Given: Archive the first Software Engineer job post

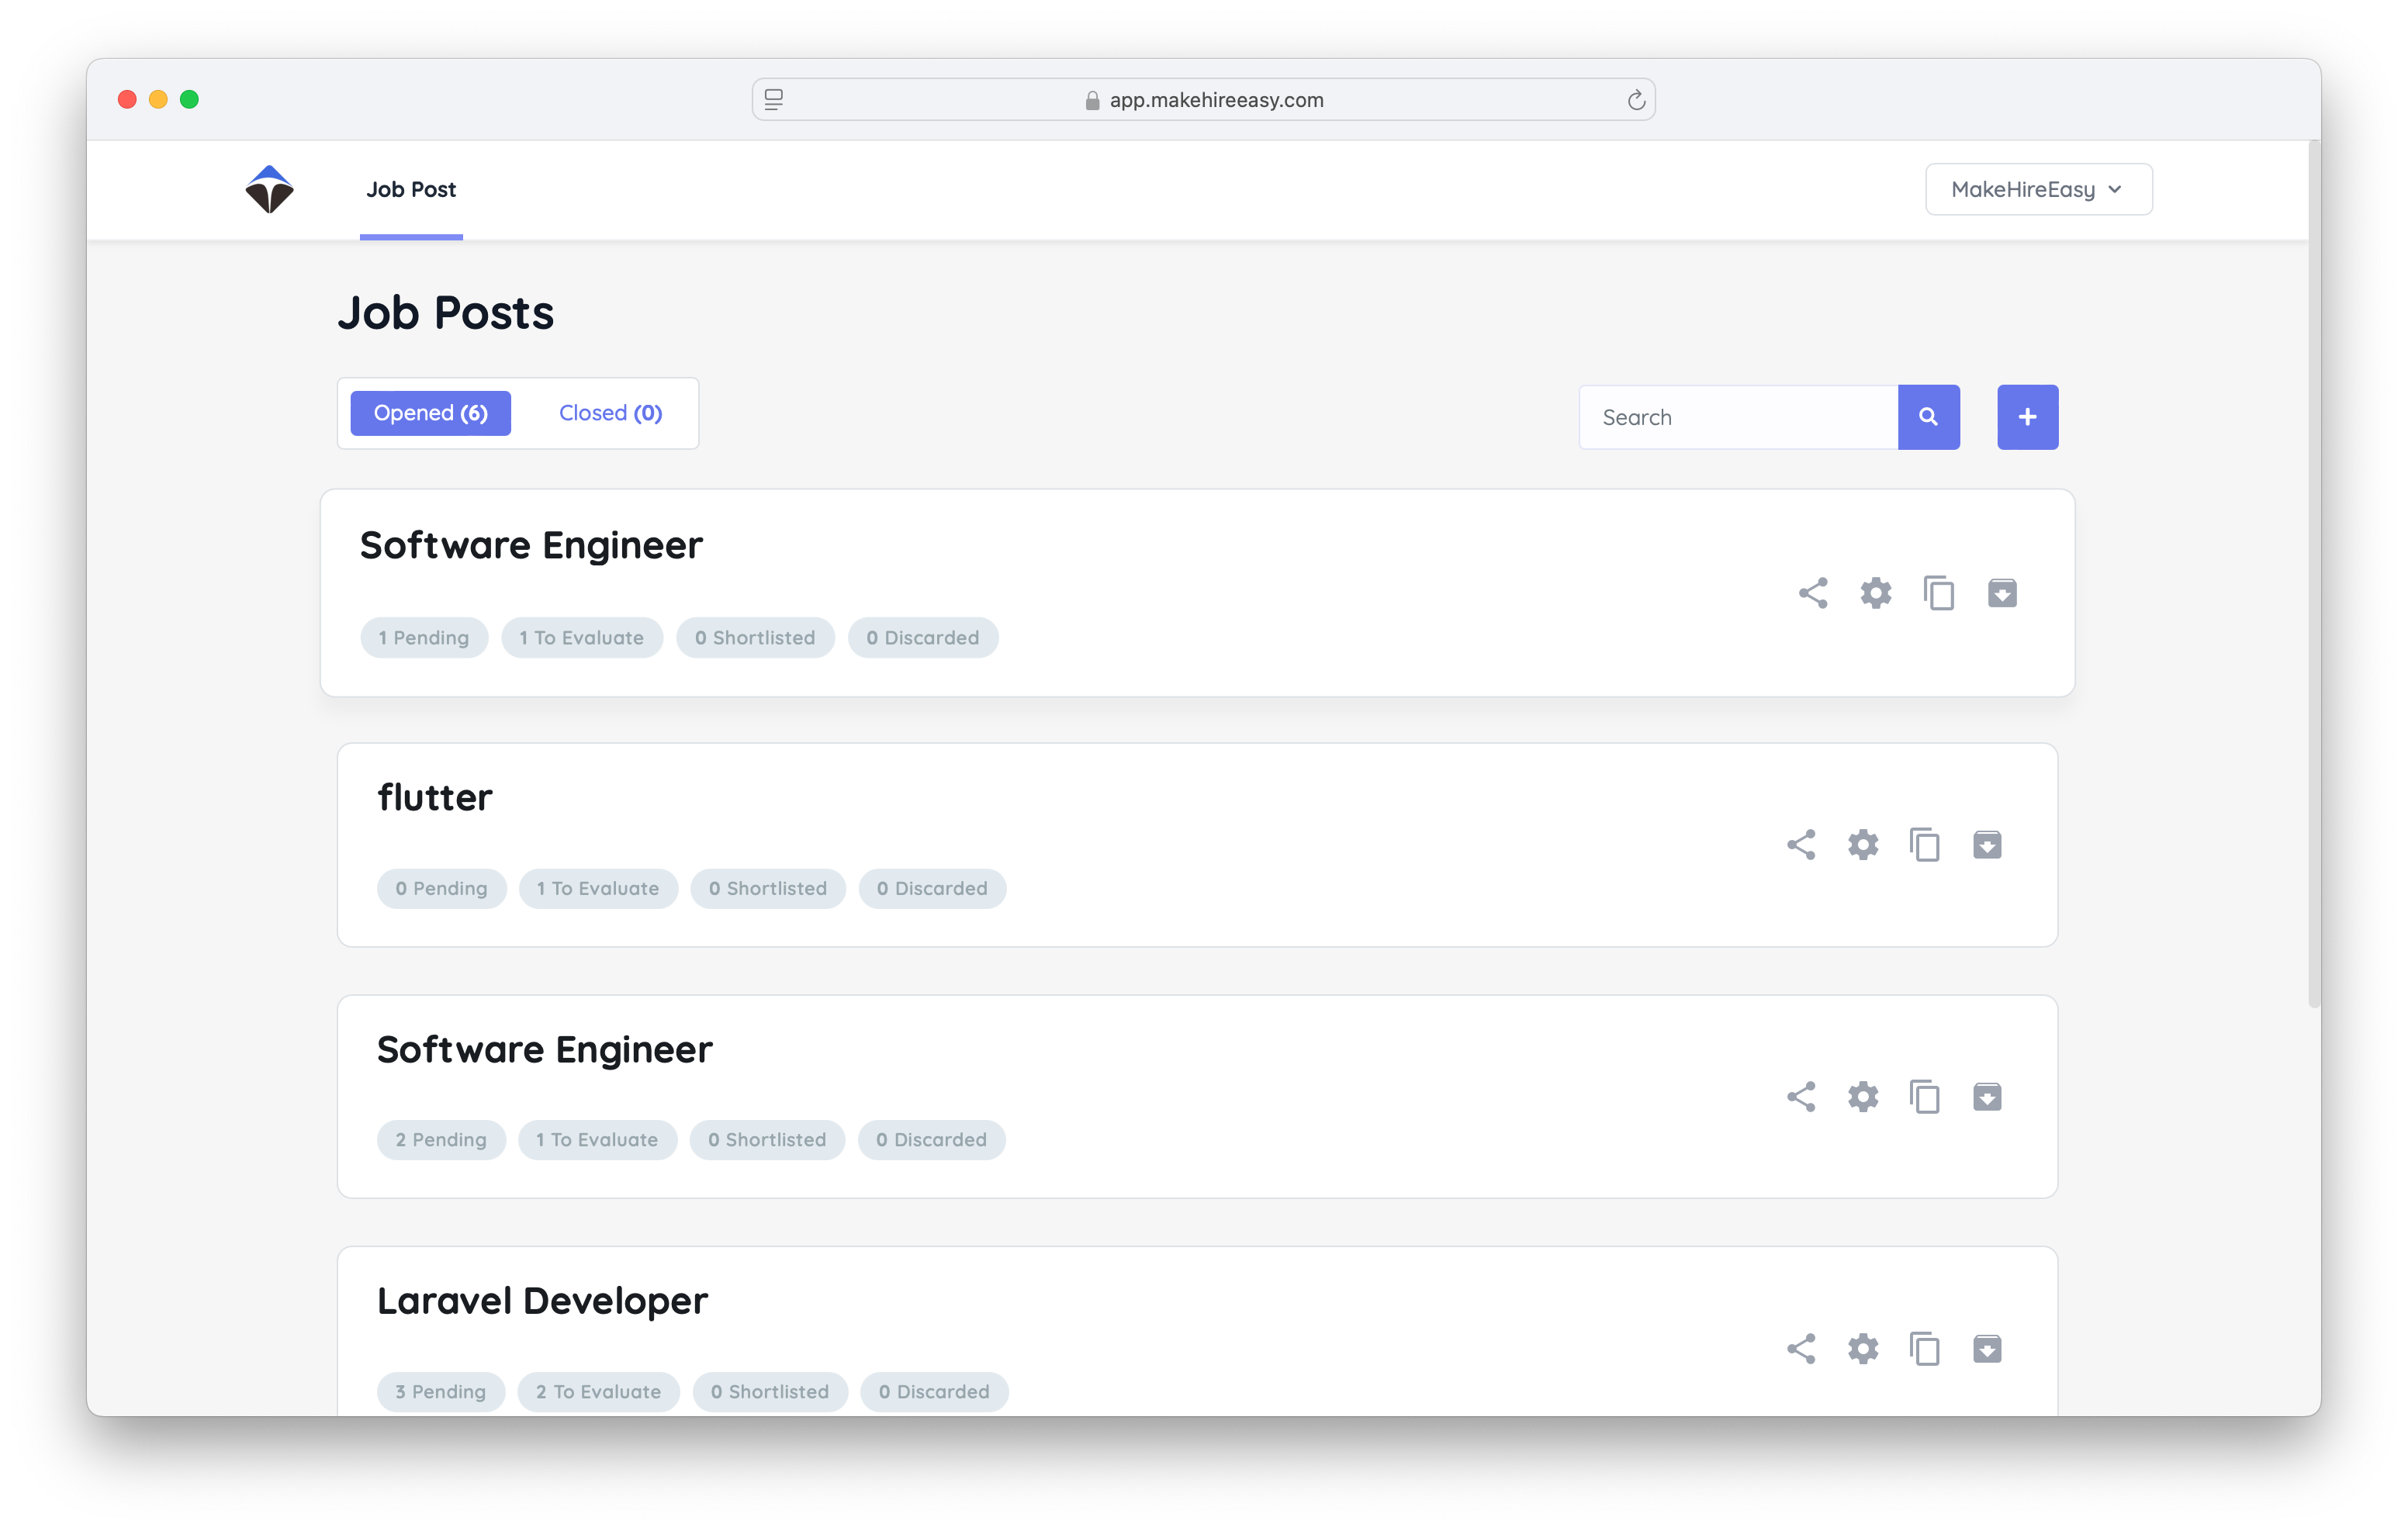Looking at the screenshot, I should point(2001,593).
